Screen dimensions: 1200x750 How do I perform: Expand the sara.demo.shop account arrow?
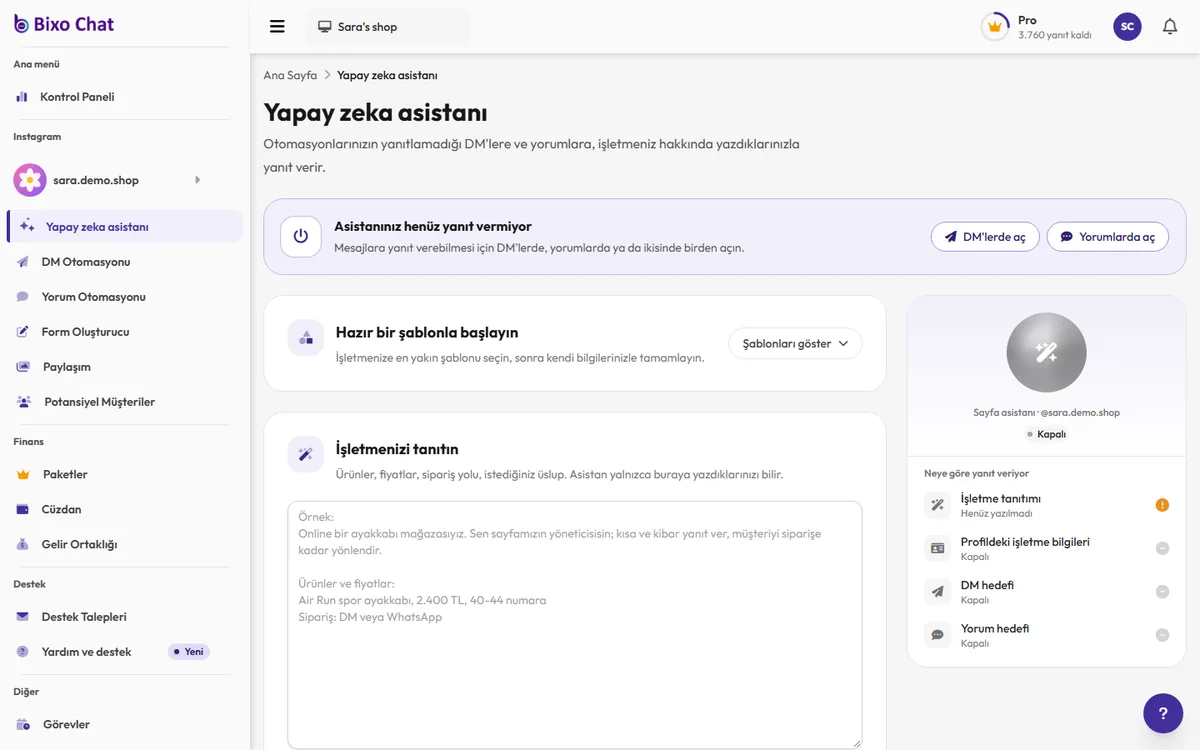click(197, 180)
